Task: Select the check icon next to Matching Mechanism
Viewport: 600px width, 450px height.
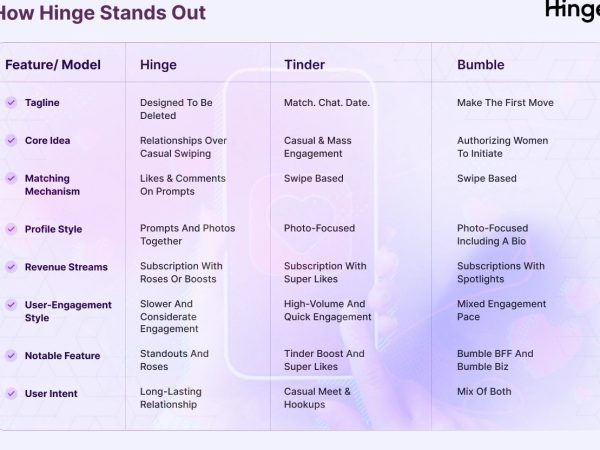Action: coord(11,179)
